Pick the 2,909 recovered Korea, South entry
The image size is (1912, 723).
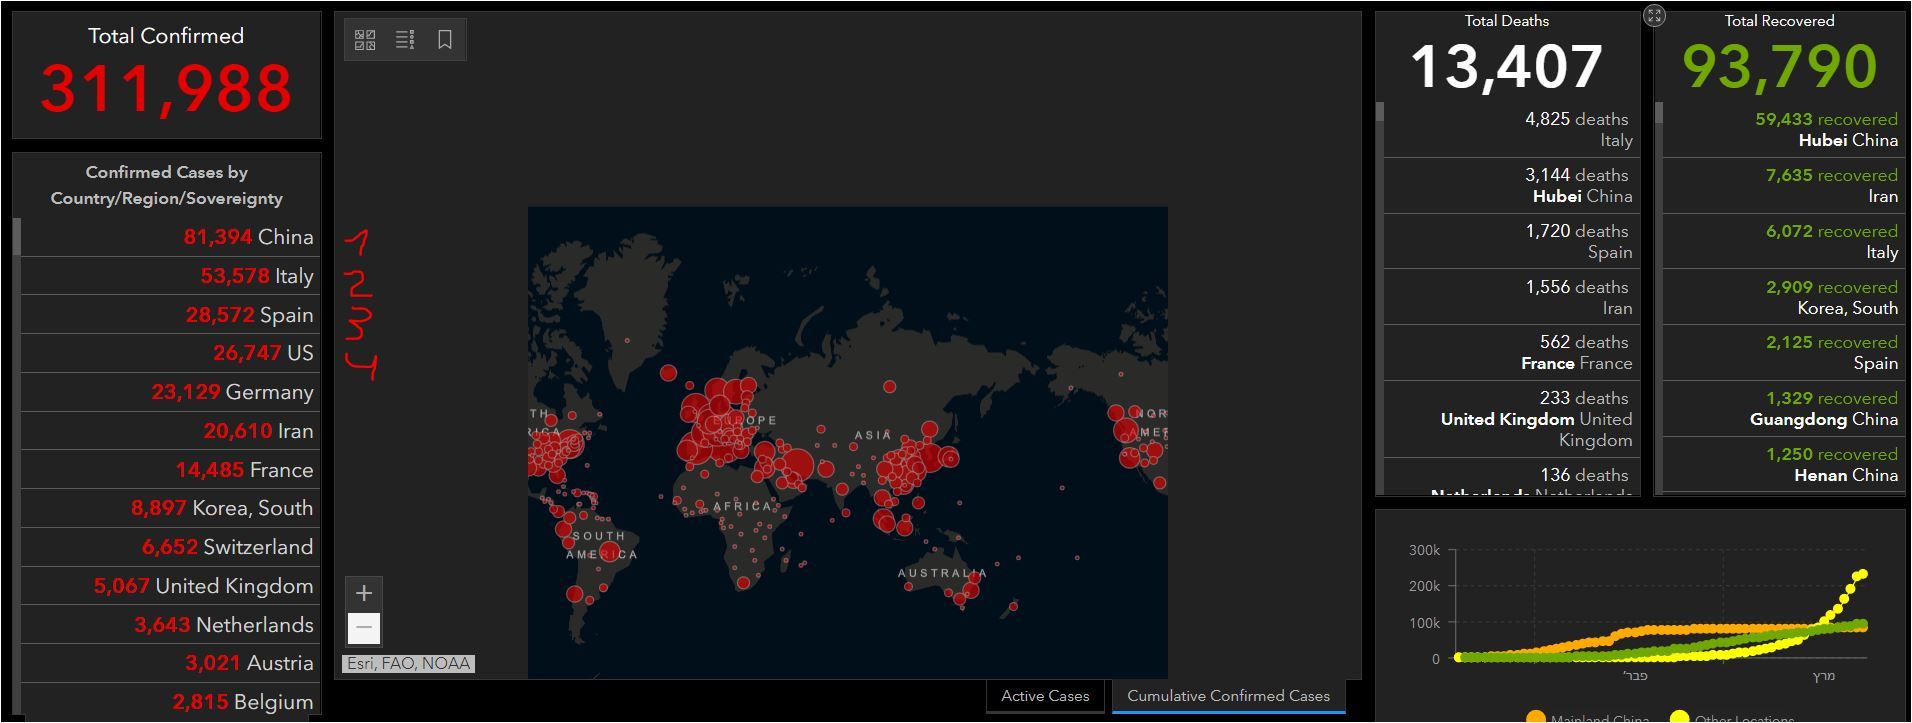(1783, 298)
